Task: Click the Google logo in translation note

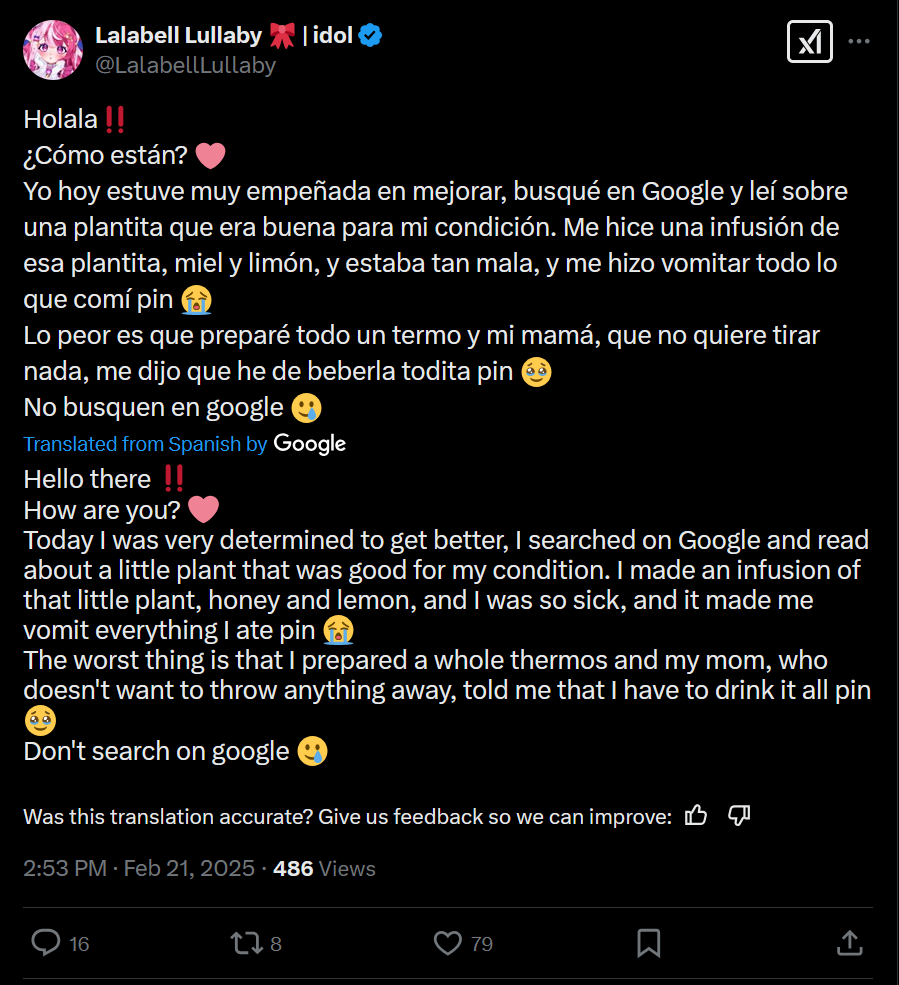Action: (310, 444)
